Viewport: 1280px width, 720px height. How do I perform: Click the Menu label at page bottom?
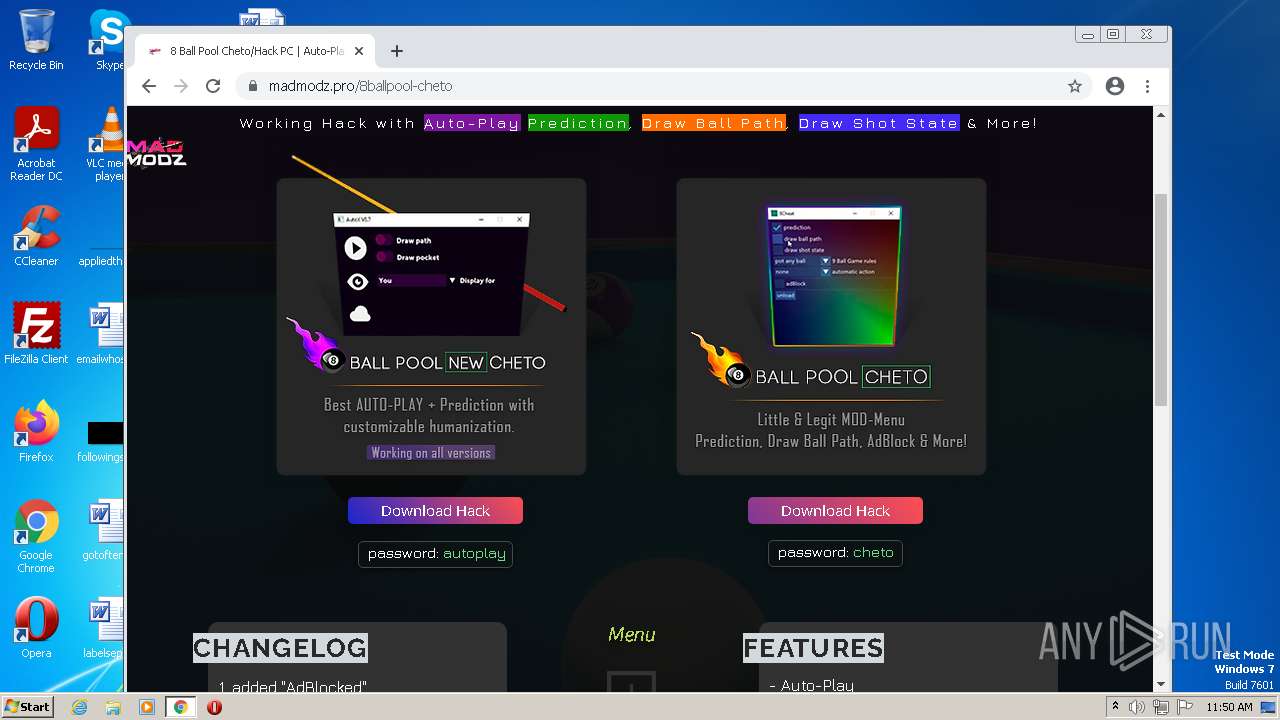632,634
